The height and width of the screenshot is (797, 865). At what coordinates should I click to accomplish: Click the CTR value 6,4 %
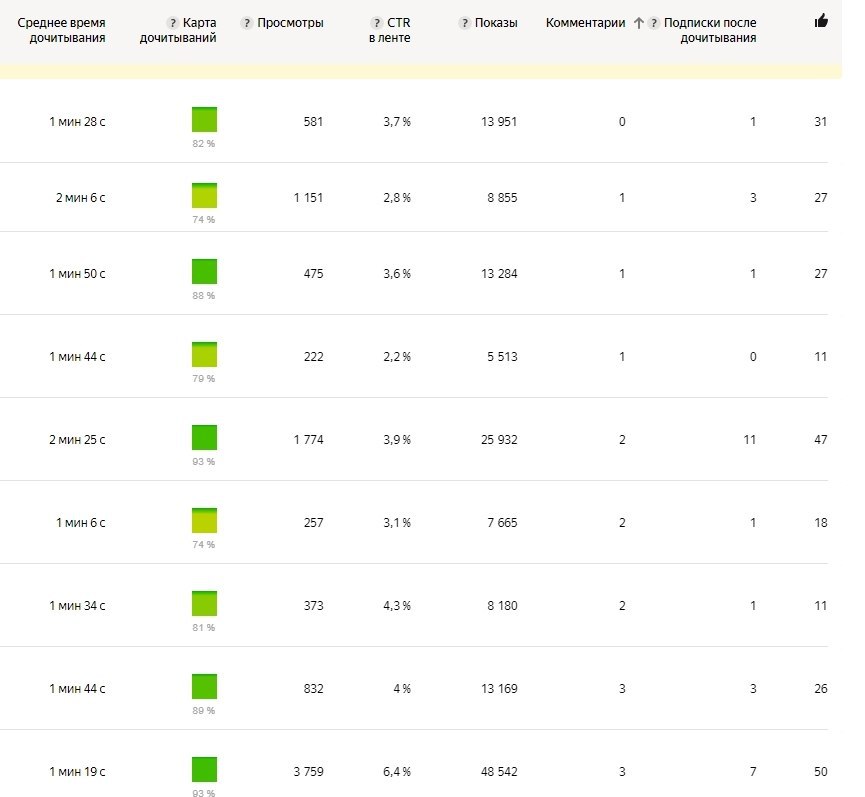click(397, 772)
